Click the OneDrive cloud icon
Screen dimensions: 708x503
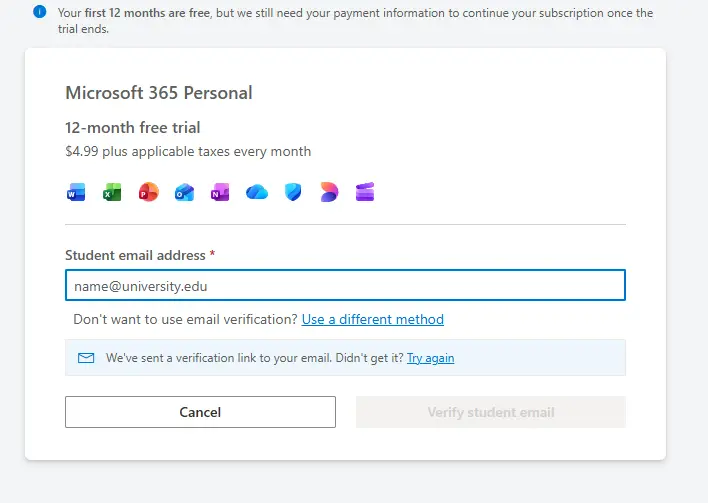point(257,192)
